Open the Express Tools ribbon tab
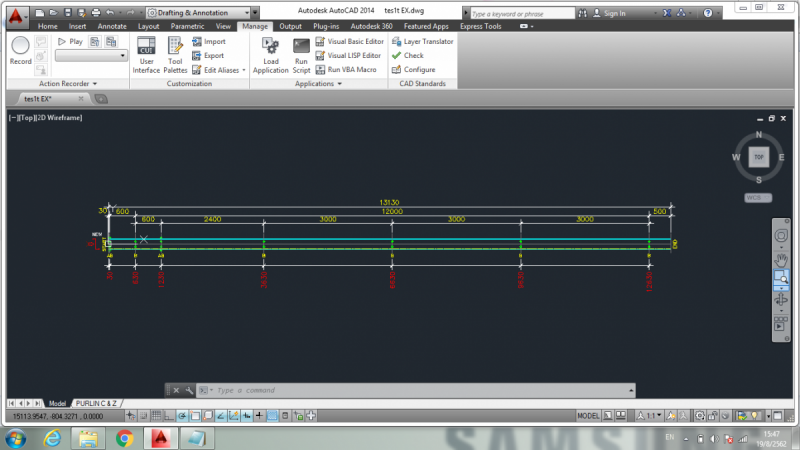 [x=481, y=26]
